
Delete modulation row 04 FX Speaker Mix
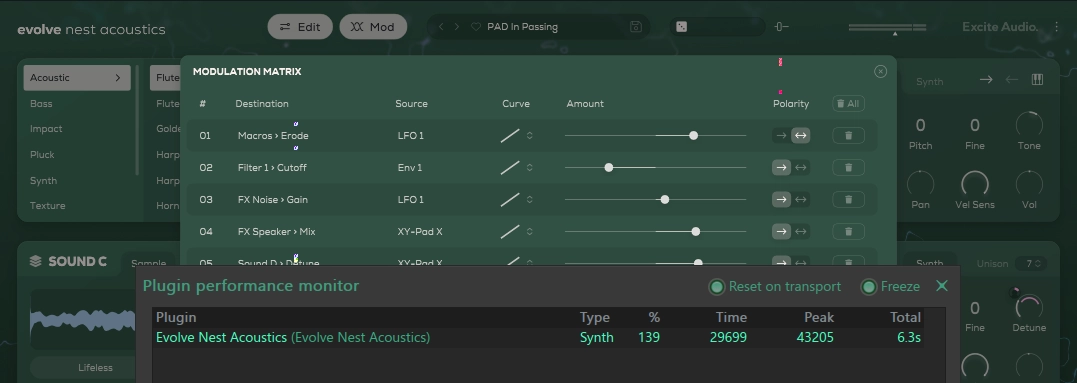click(848, 231)
